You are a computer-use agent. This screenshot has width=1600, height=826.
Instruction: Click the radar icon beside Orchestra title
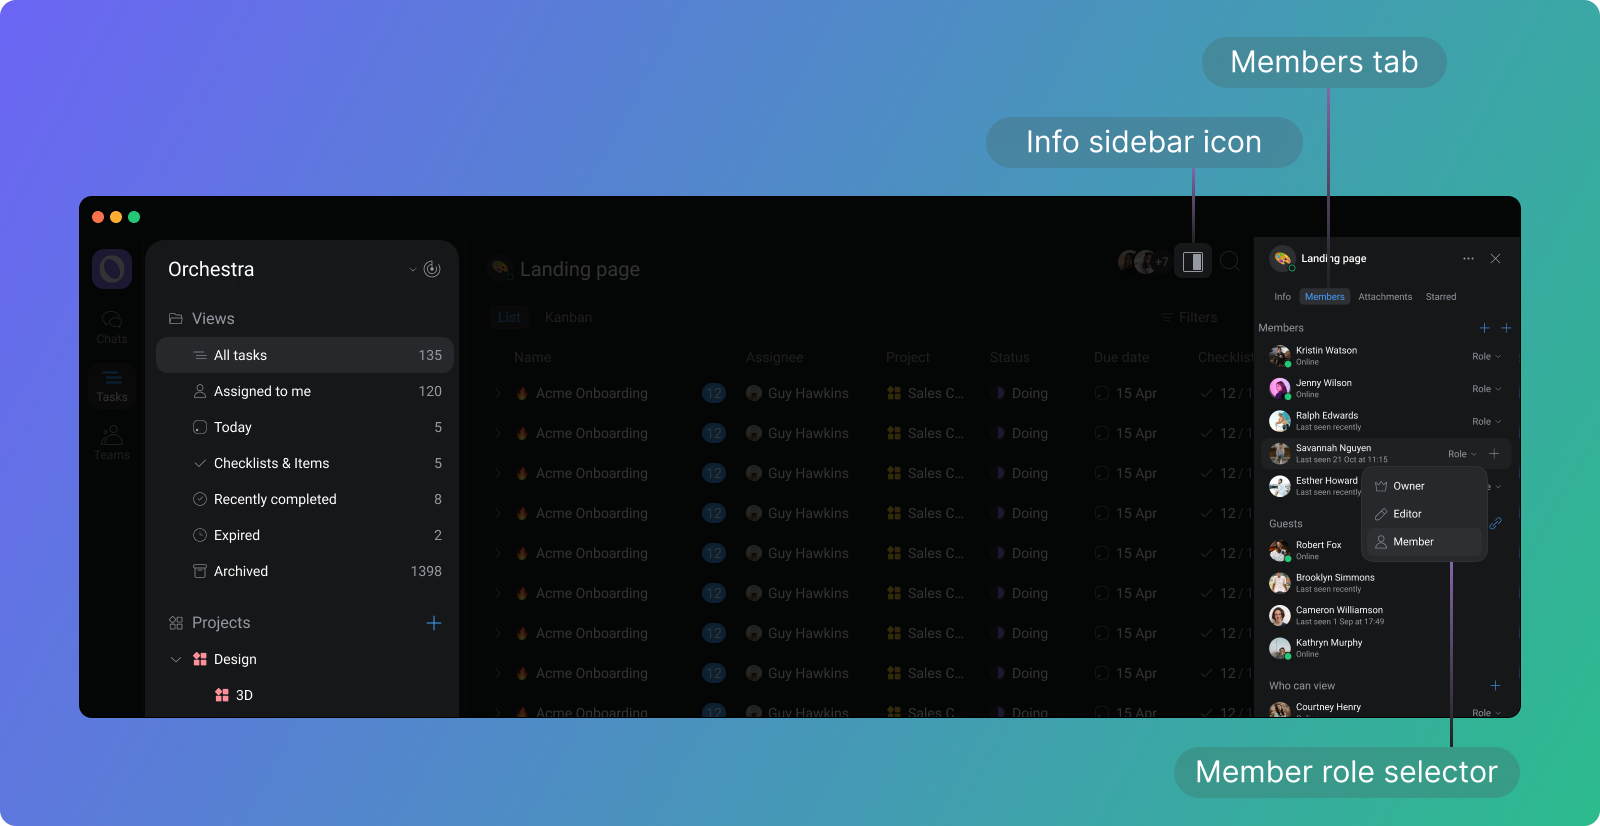[432, 269]
